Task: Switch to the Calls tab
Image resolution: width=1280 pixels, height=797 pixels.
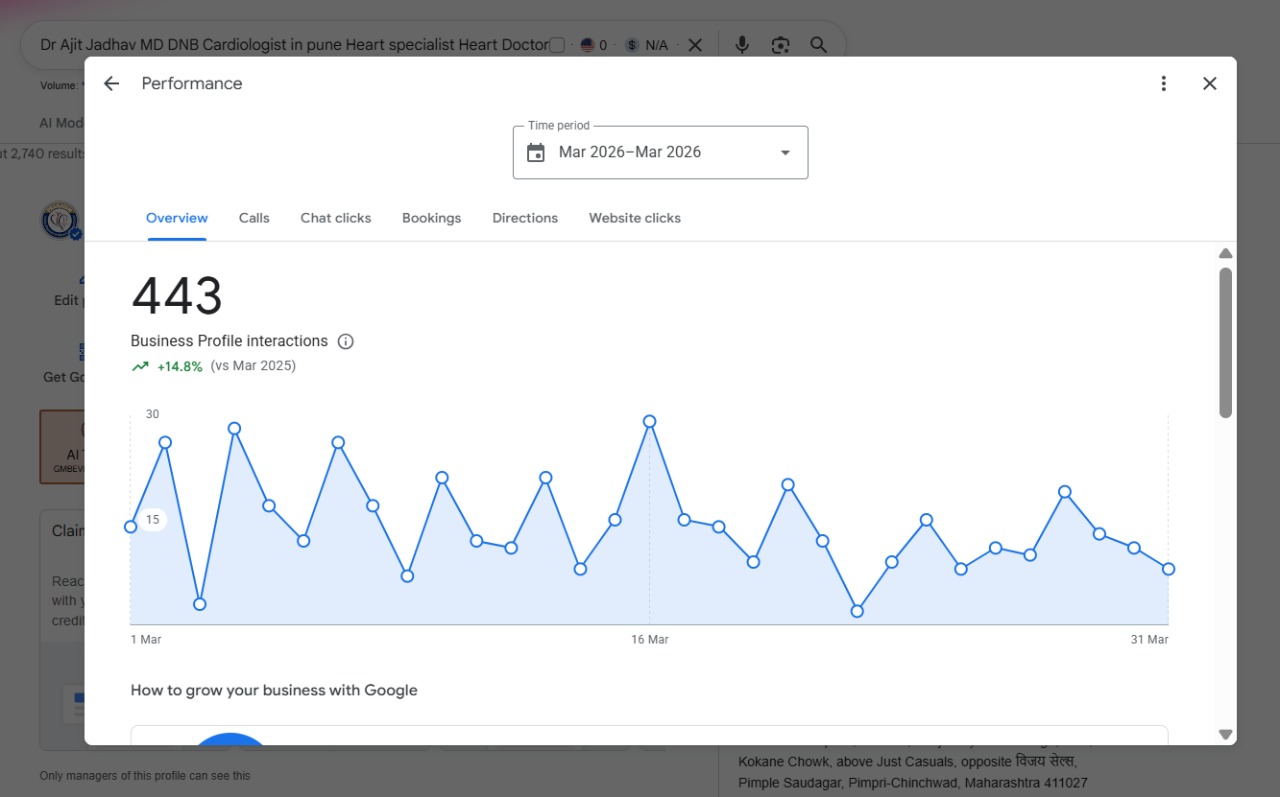Action: pyautogui.click(x=254, y=218)
